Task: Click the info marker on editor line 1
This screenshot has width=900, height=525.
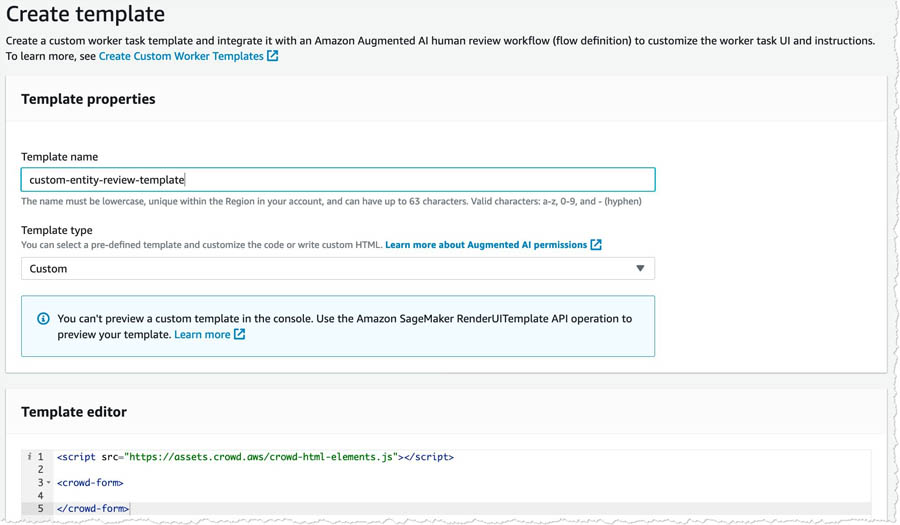Action: click(29, 457)
